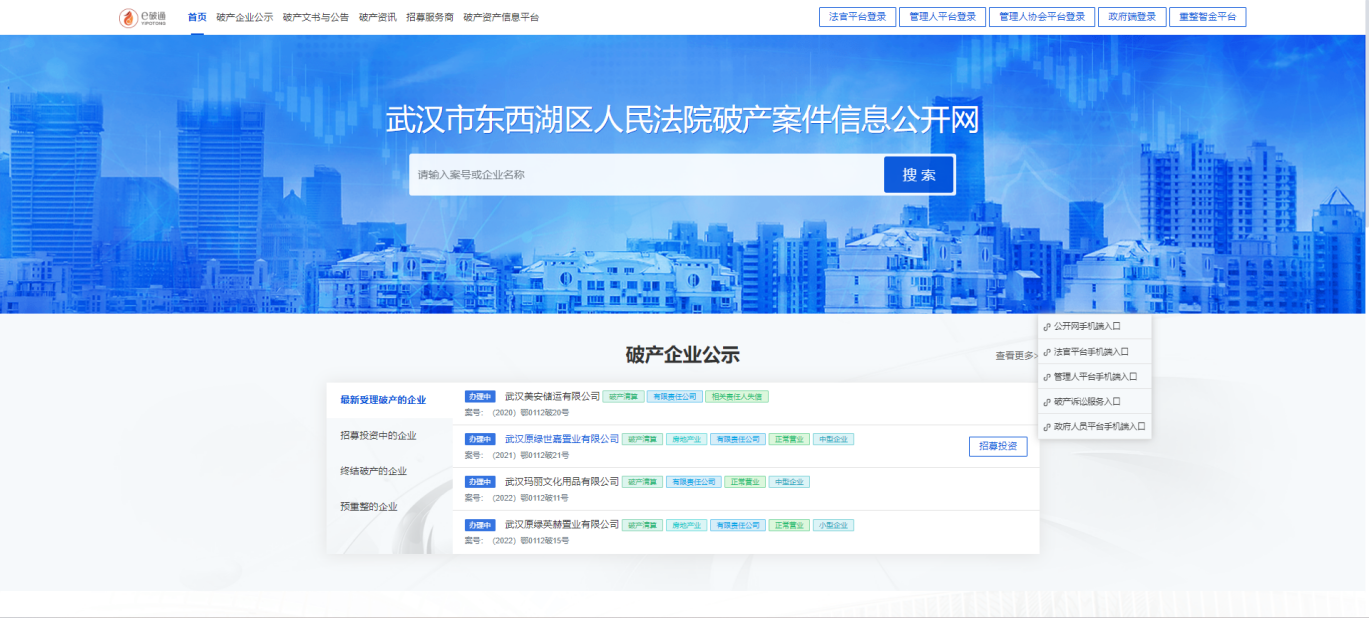Click the 法官平台登录 button
The image size is (1369, 618).
[x=857, y=17]
